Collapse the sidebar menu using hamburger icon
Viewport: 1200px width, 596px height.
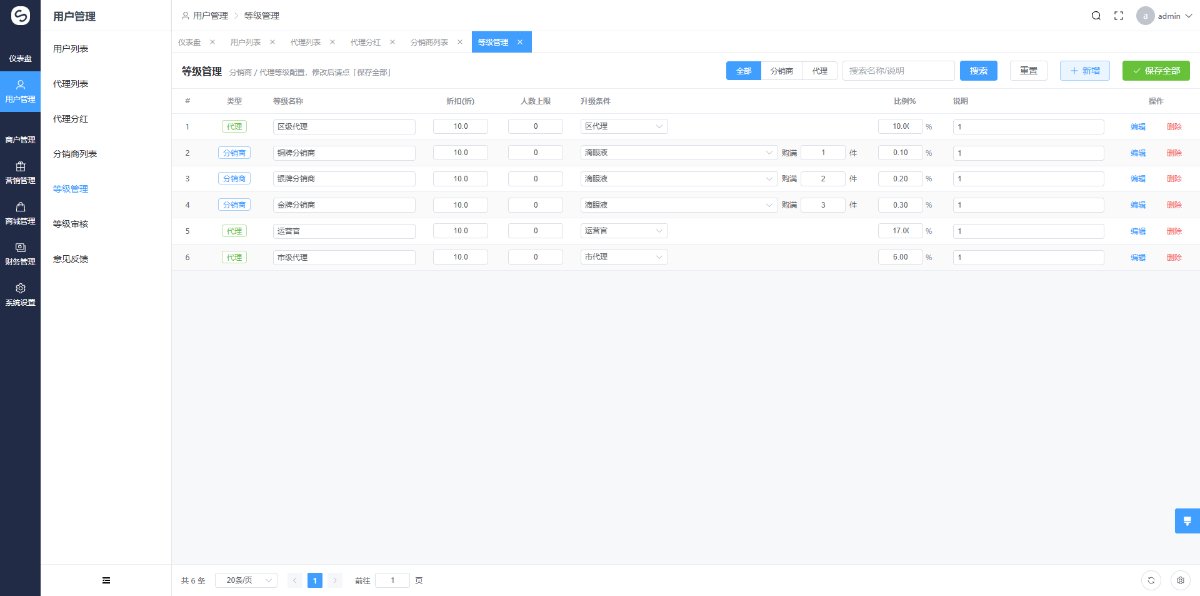(x=106, y=580)
